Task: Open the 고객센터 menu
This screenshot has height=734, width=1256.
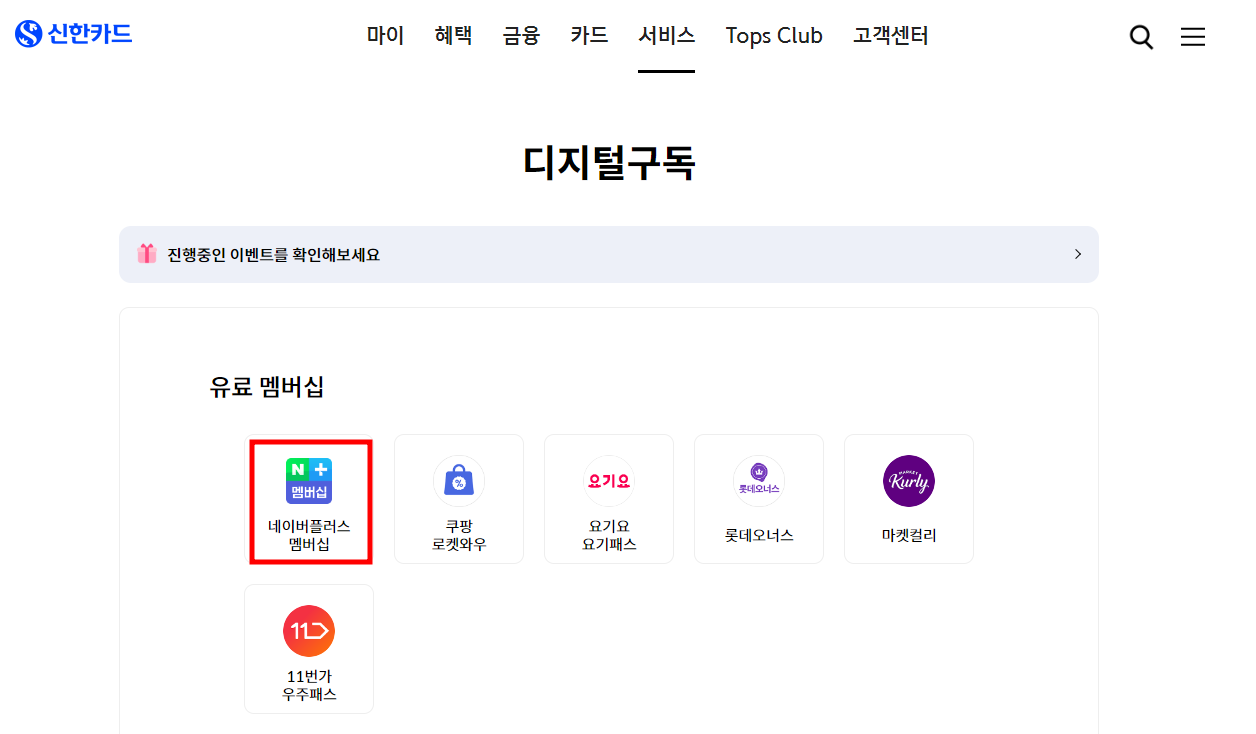Action: [x=891, y=36]
